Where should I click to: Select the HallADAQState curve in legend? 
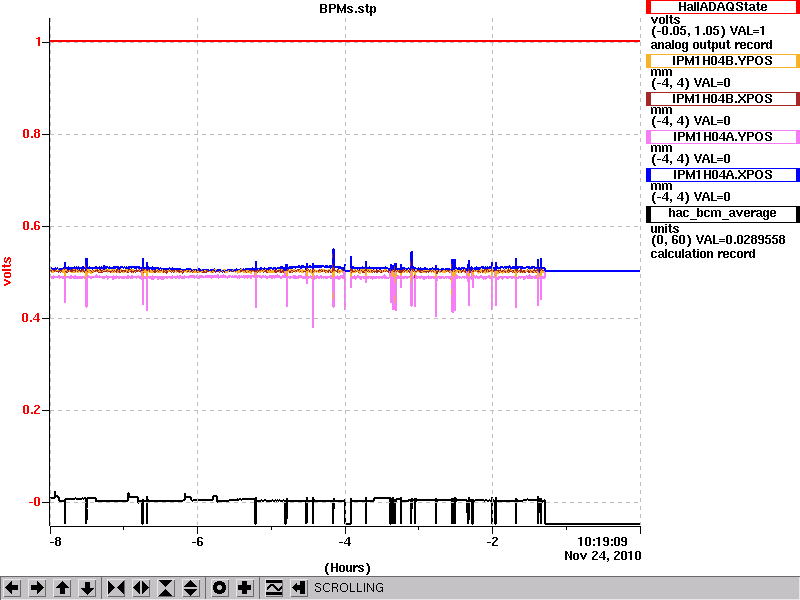click(x=722, y=7)
